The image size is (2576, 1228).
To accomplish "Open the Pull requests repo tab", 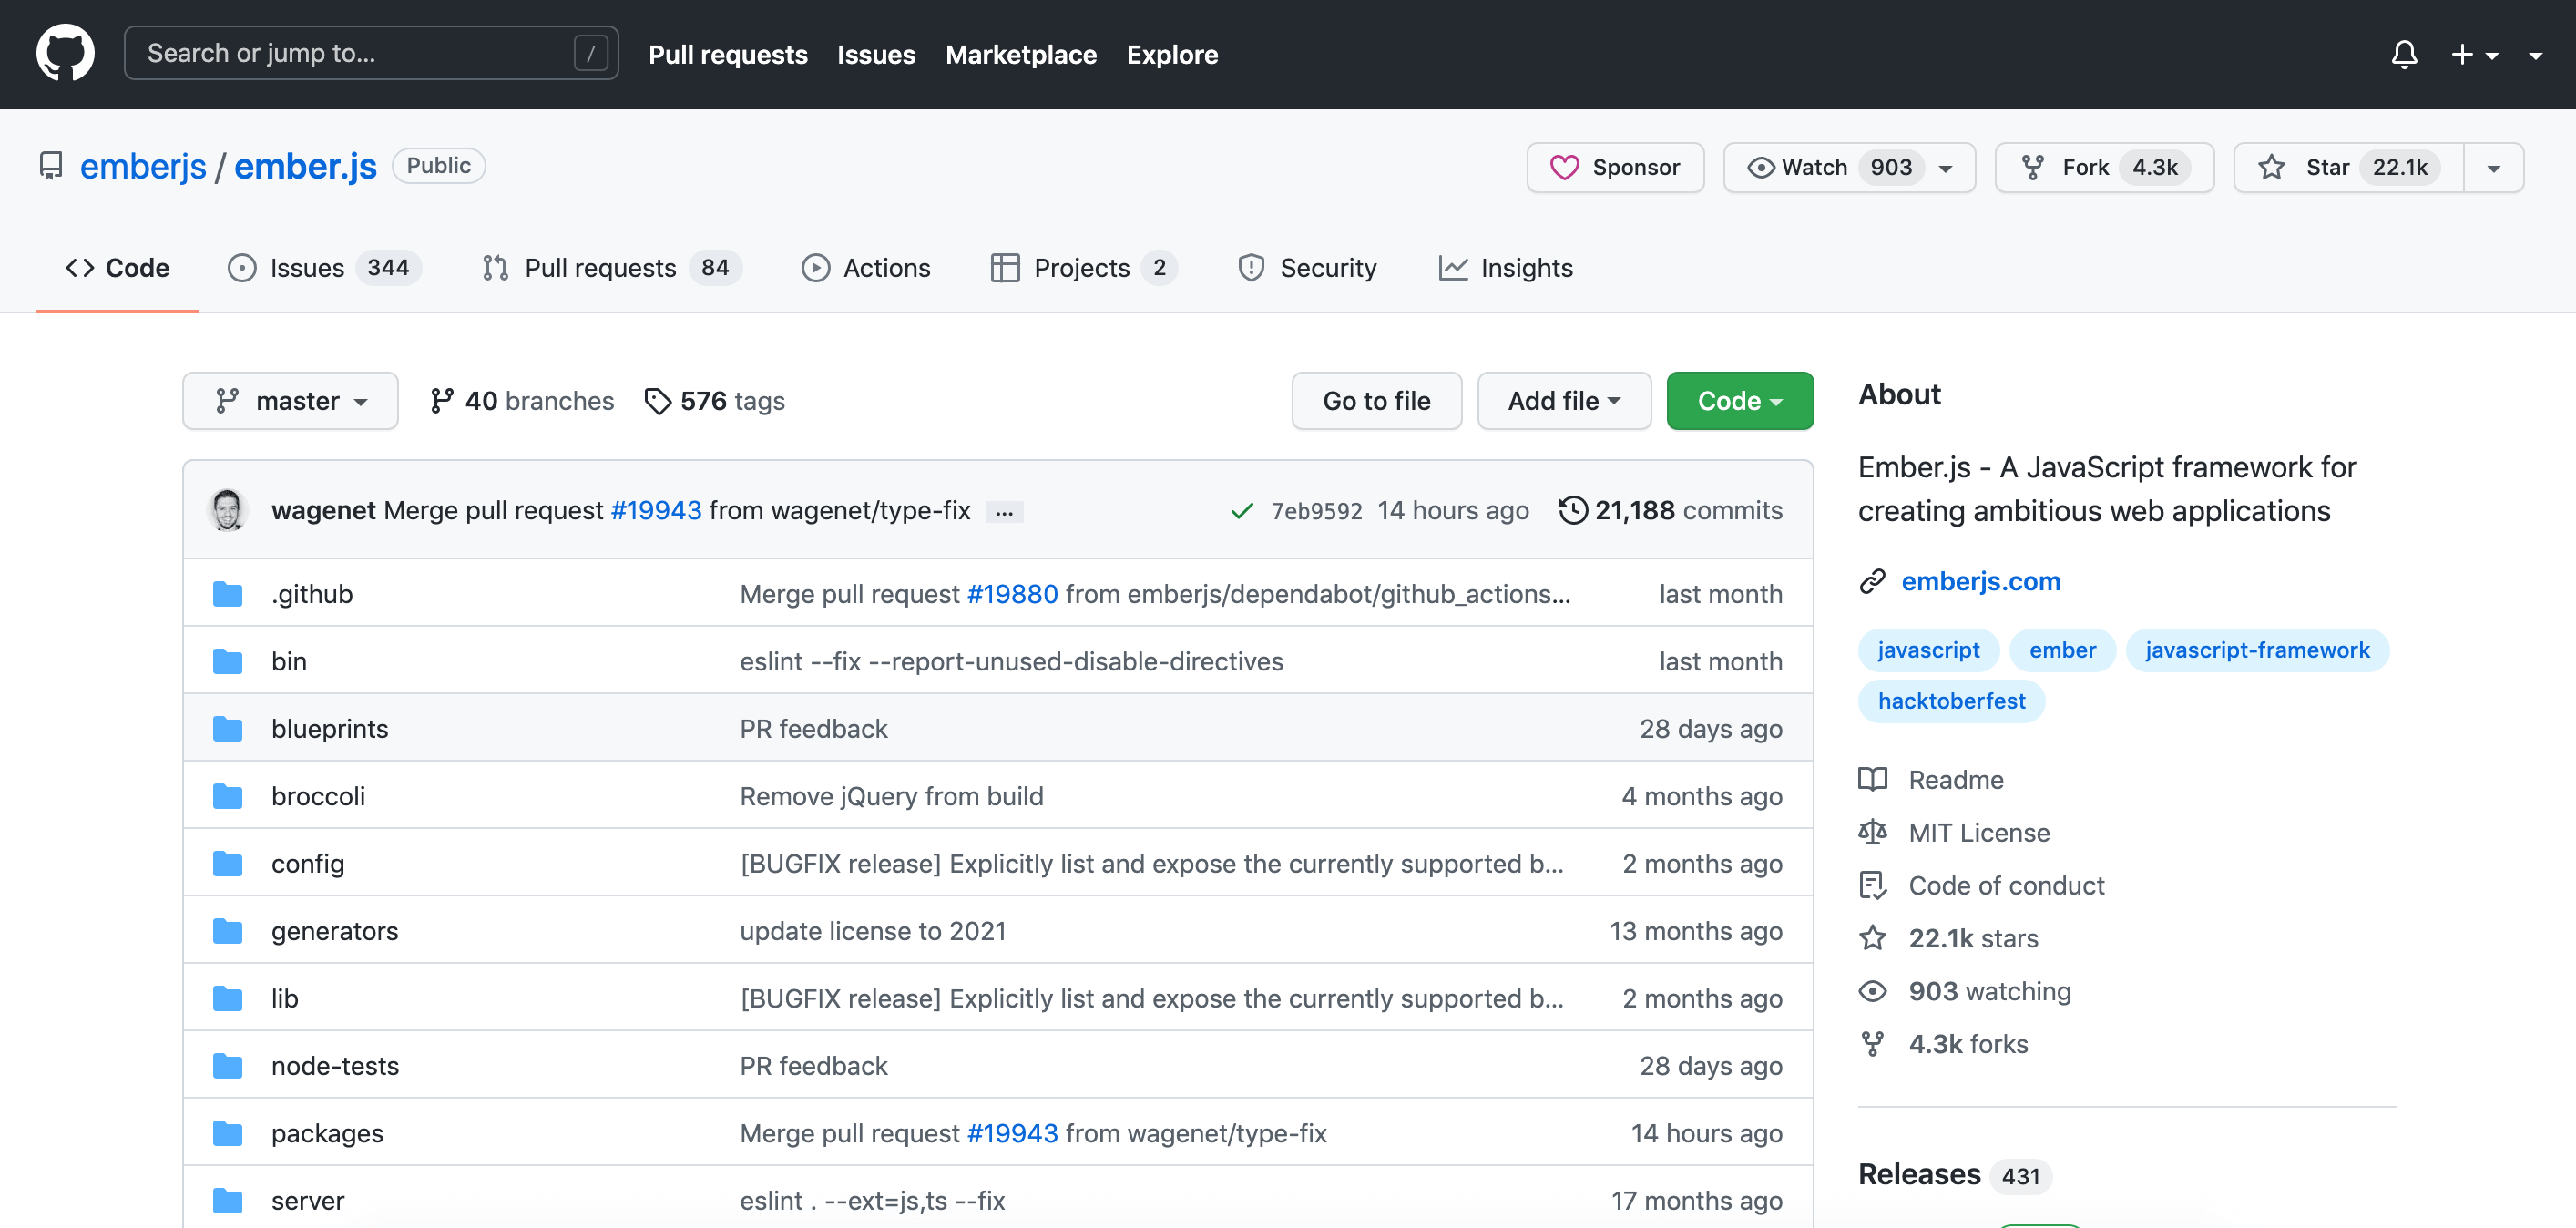I will (x=610, y=268).
